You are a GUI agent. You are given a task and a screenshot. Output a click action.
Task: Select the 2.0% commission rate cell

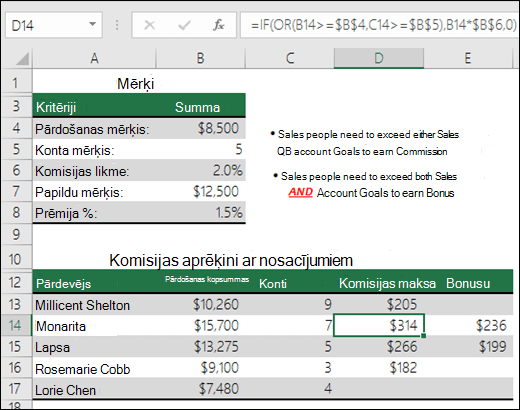coord(200,171)
